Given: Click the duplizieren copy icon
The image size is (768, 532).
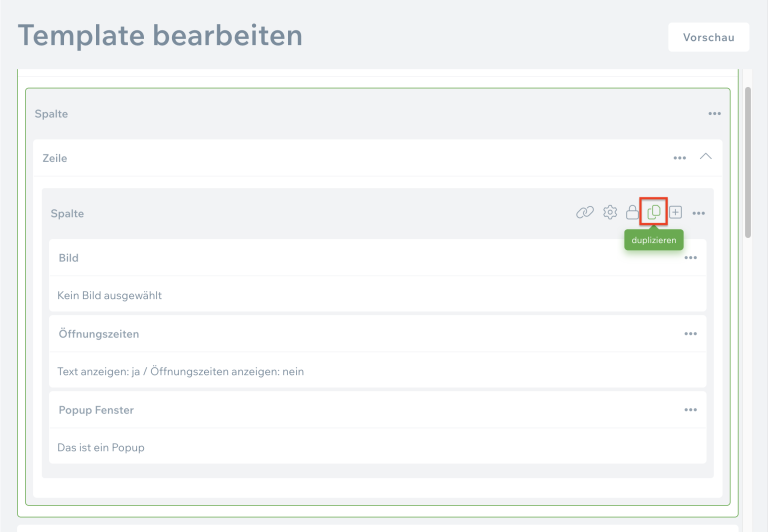Looking at the screenshot, I should click(x=654, y=212).
